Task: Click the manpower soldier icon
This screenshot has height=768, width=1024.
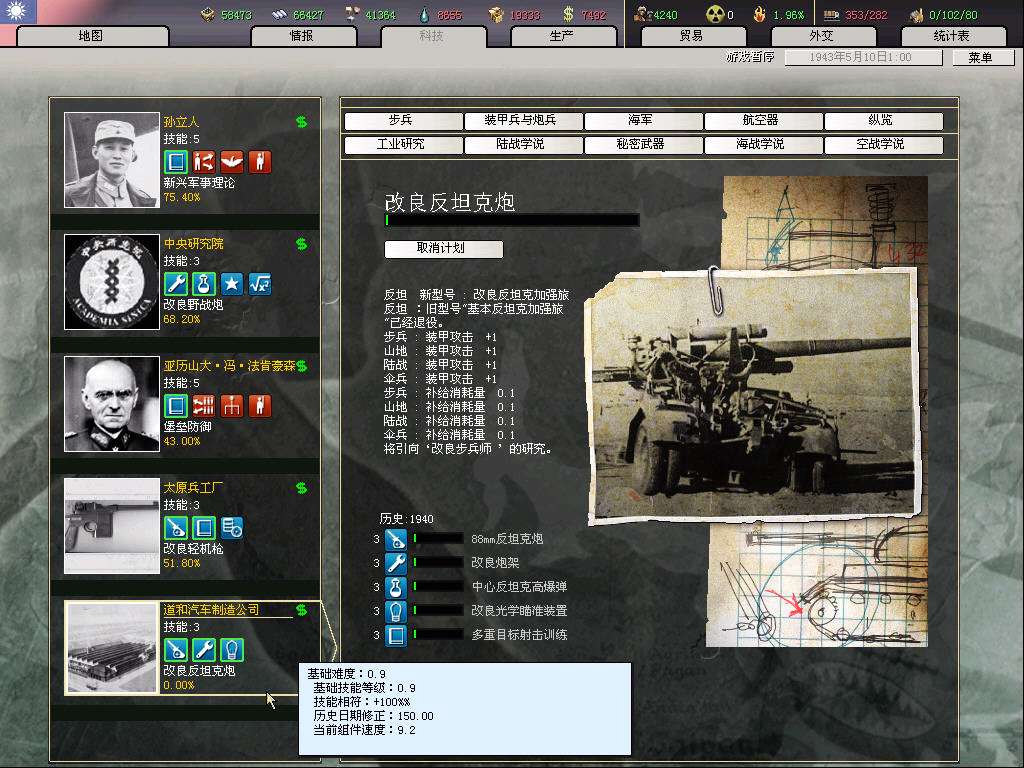Action: (643, 14)
